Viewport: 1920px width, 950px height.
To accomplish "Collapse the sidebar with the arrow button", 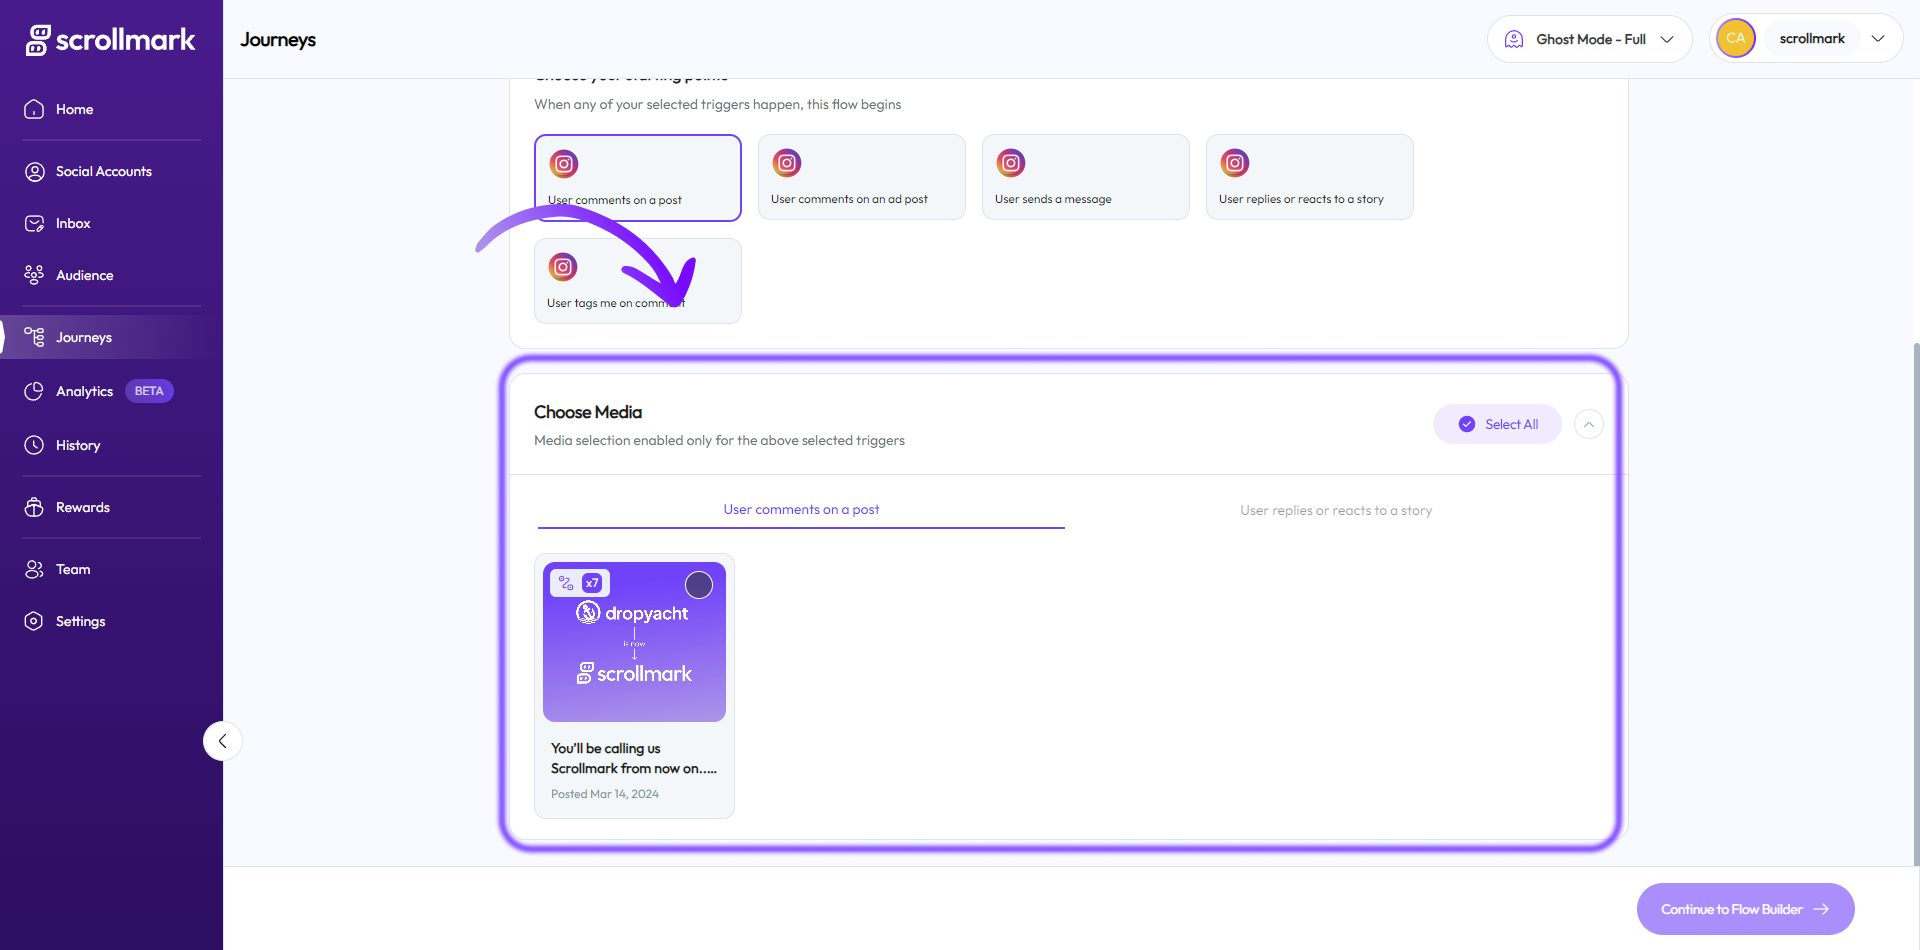I will (x=222, y=741).
